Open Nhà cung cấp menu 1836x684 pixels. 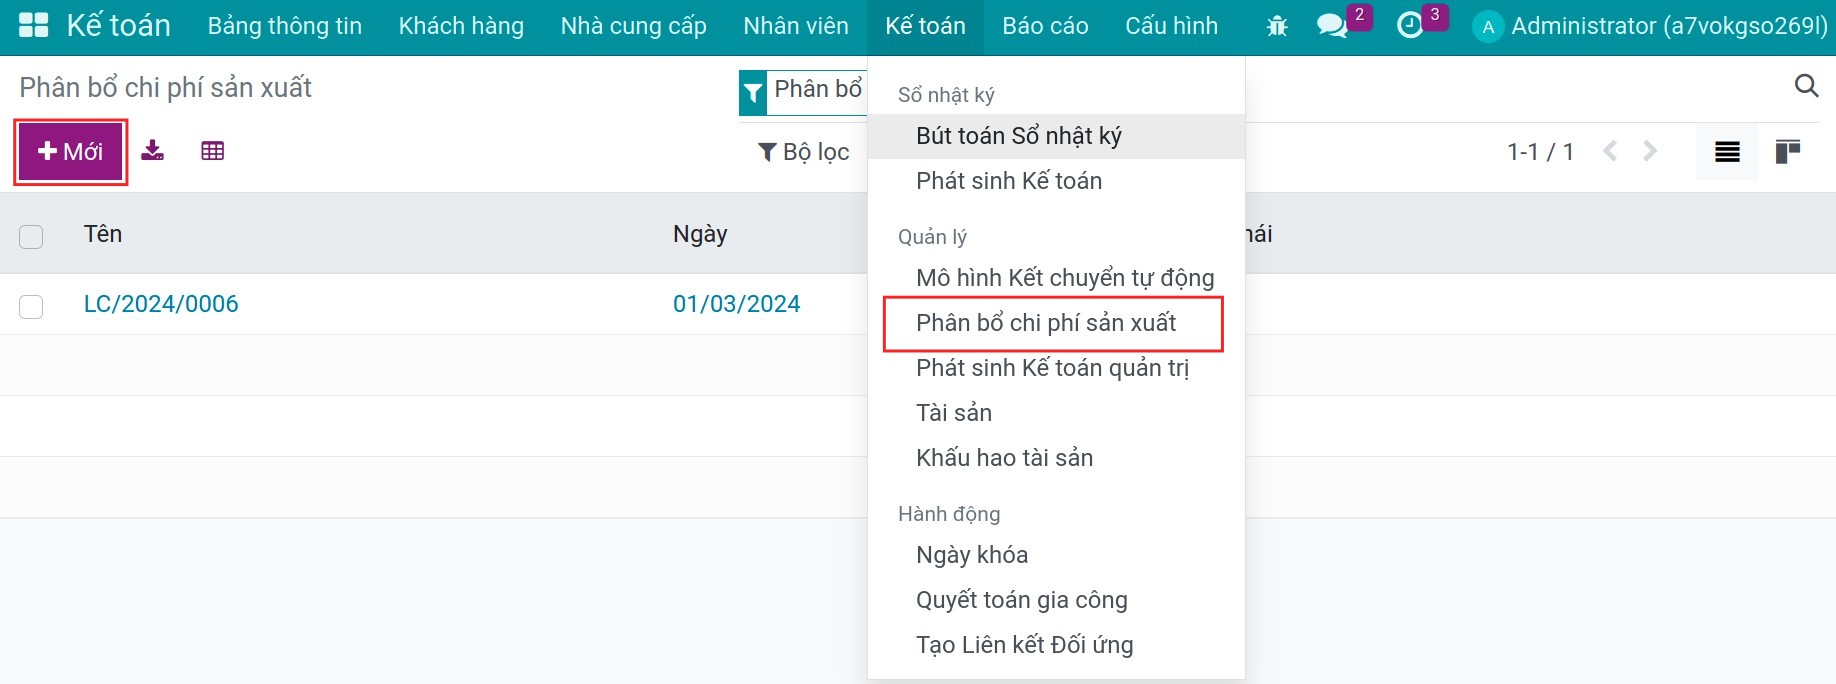pos(634,26)
